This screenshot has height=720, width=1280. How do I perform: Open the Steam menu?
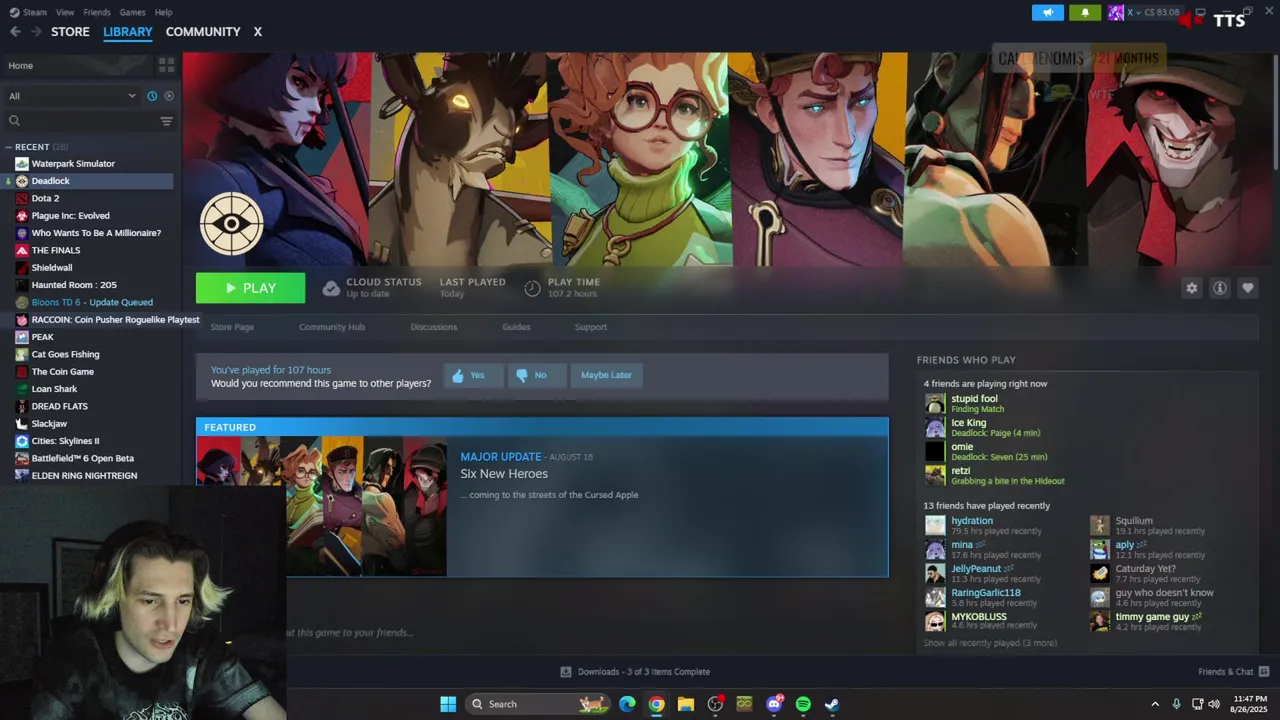(x=34, y=12)
